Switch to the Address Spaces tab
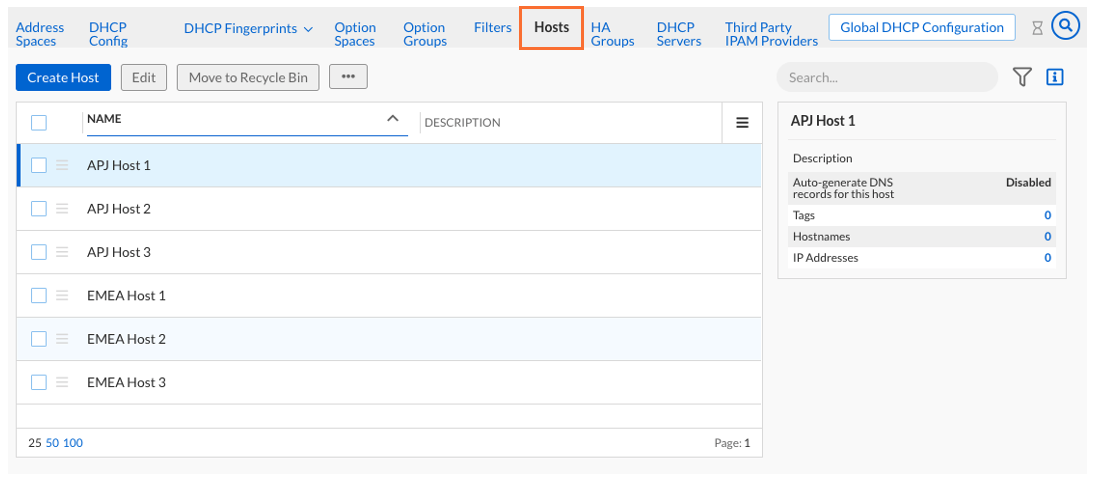The width and height of the screenshot is (1094, 482). click(x=40, y=34)
